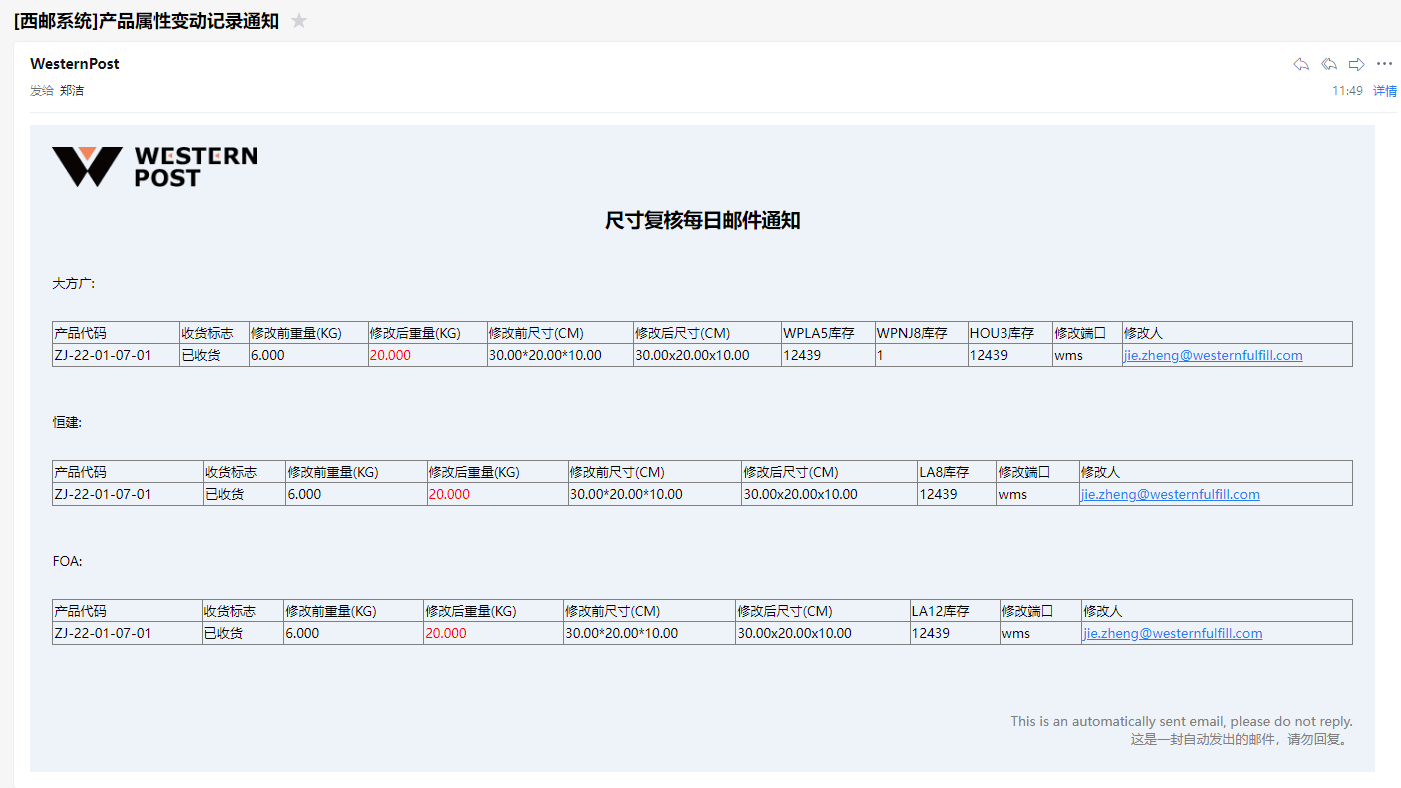
Task: Click 30.00*20.00*10.00 size in 恒建 table
Action: click(x=626, y=494)
